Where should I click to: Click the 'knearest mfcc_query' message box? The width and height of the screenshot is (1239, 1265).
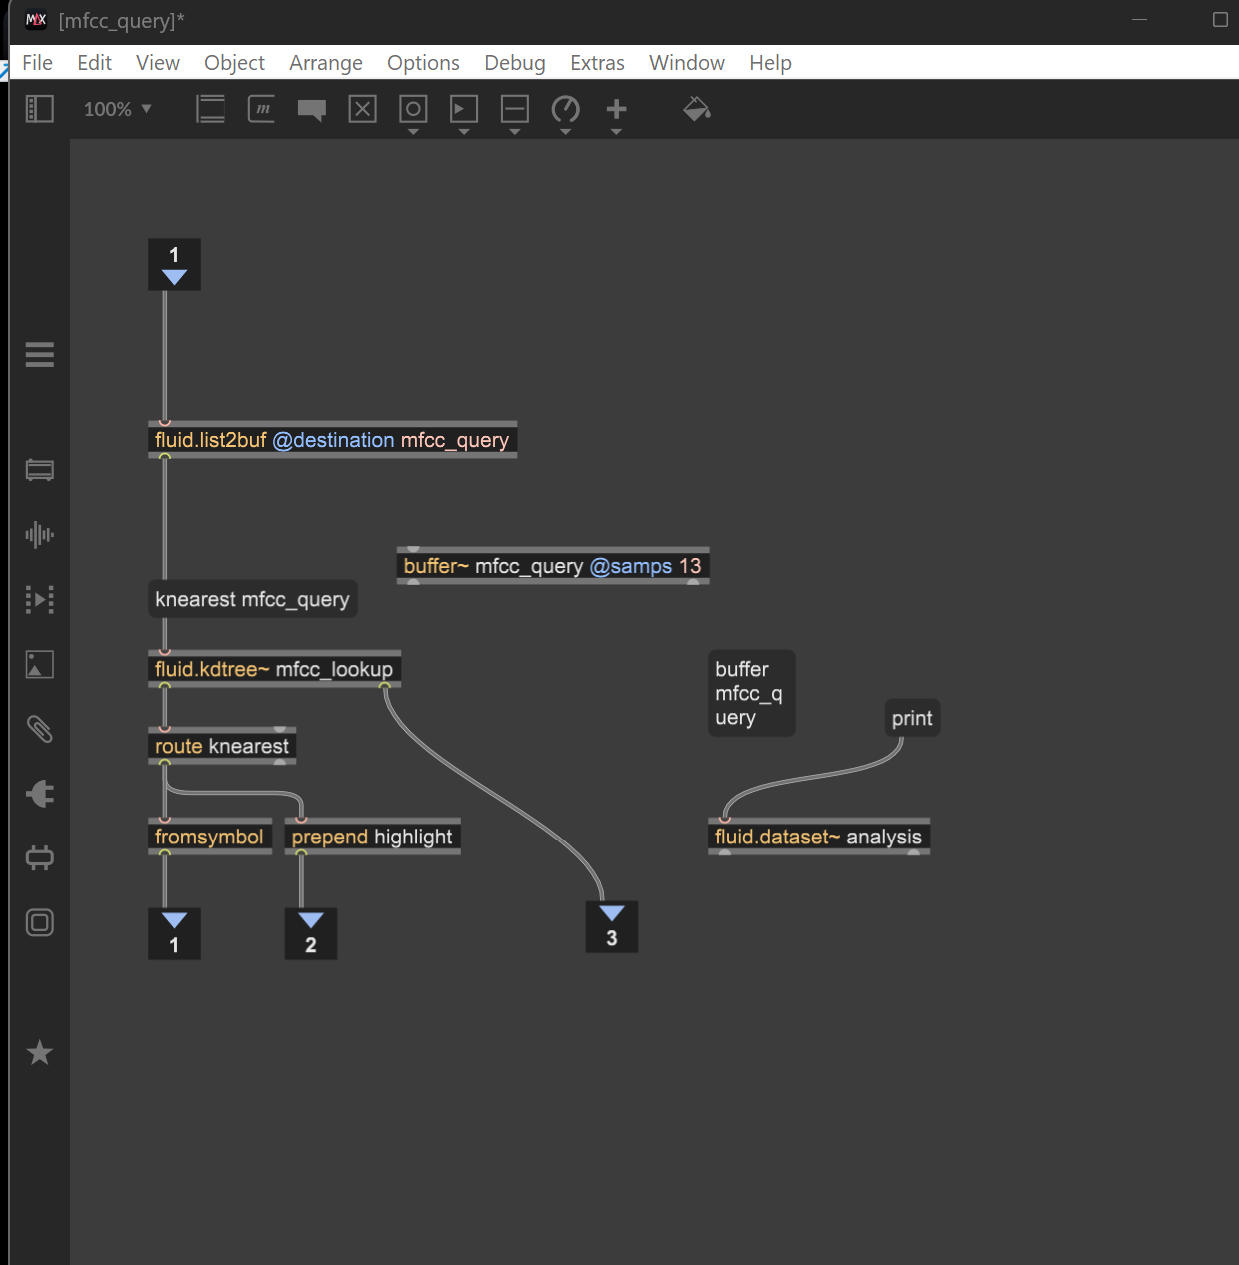pos(253,599)
